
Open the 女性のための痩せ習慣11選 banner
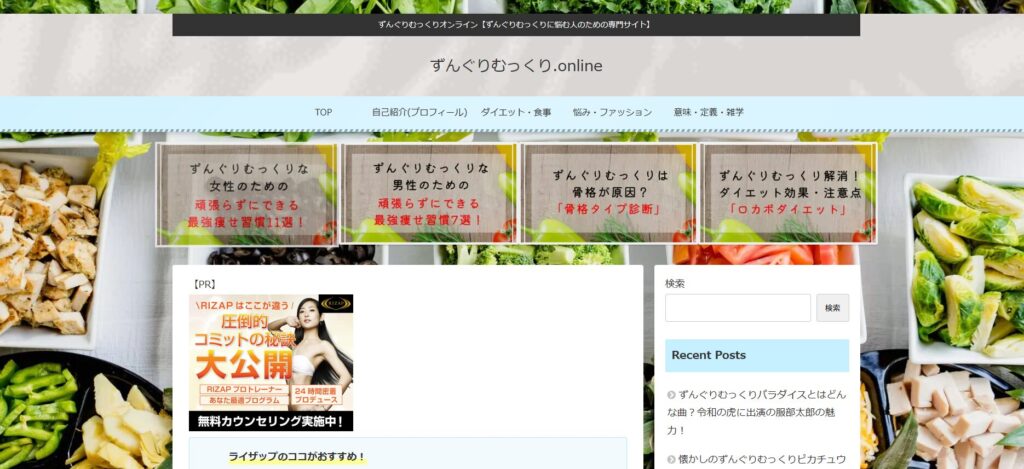[247, 194]
